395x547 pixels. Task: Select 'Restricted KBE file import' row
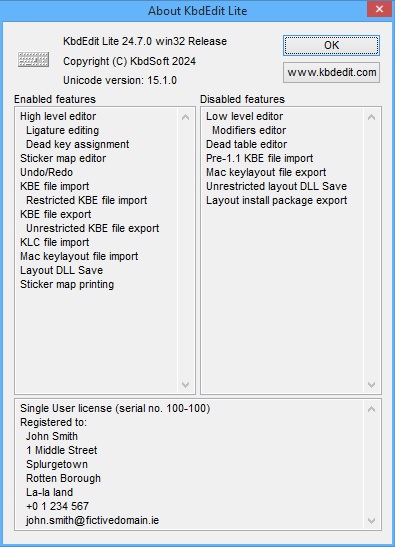[87, 200]
